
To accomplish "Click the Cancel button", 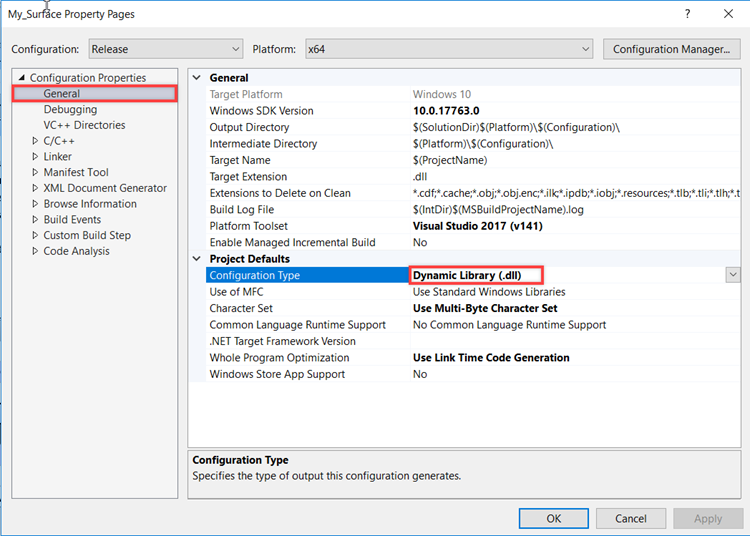I will [631, 519].
